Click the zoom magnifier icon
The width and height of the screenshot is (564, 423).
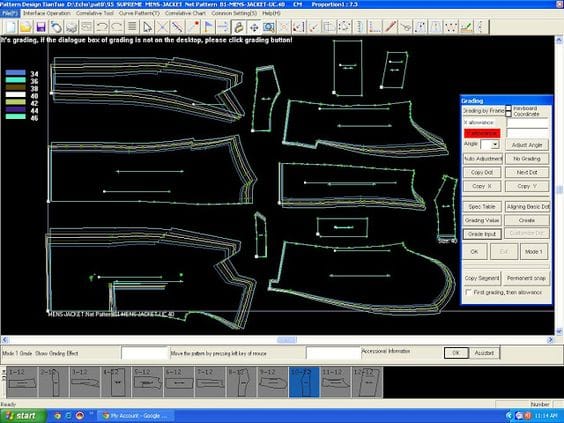point(269,27)
